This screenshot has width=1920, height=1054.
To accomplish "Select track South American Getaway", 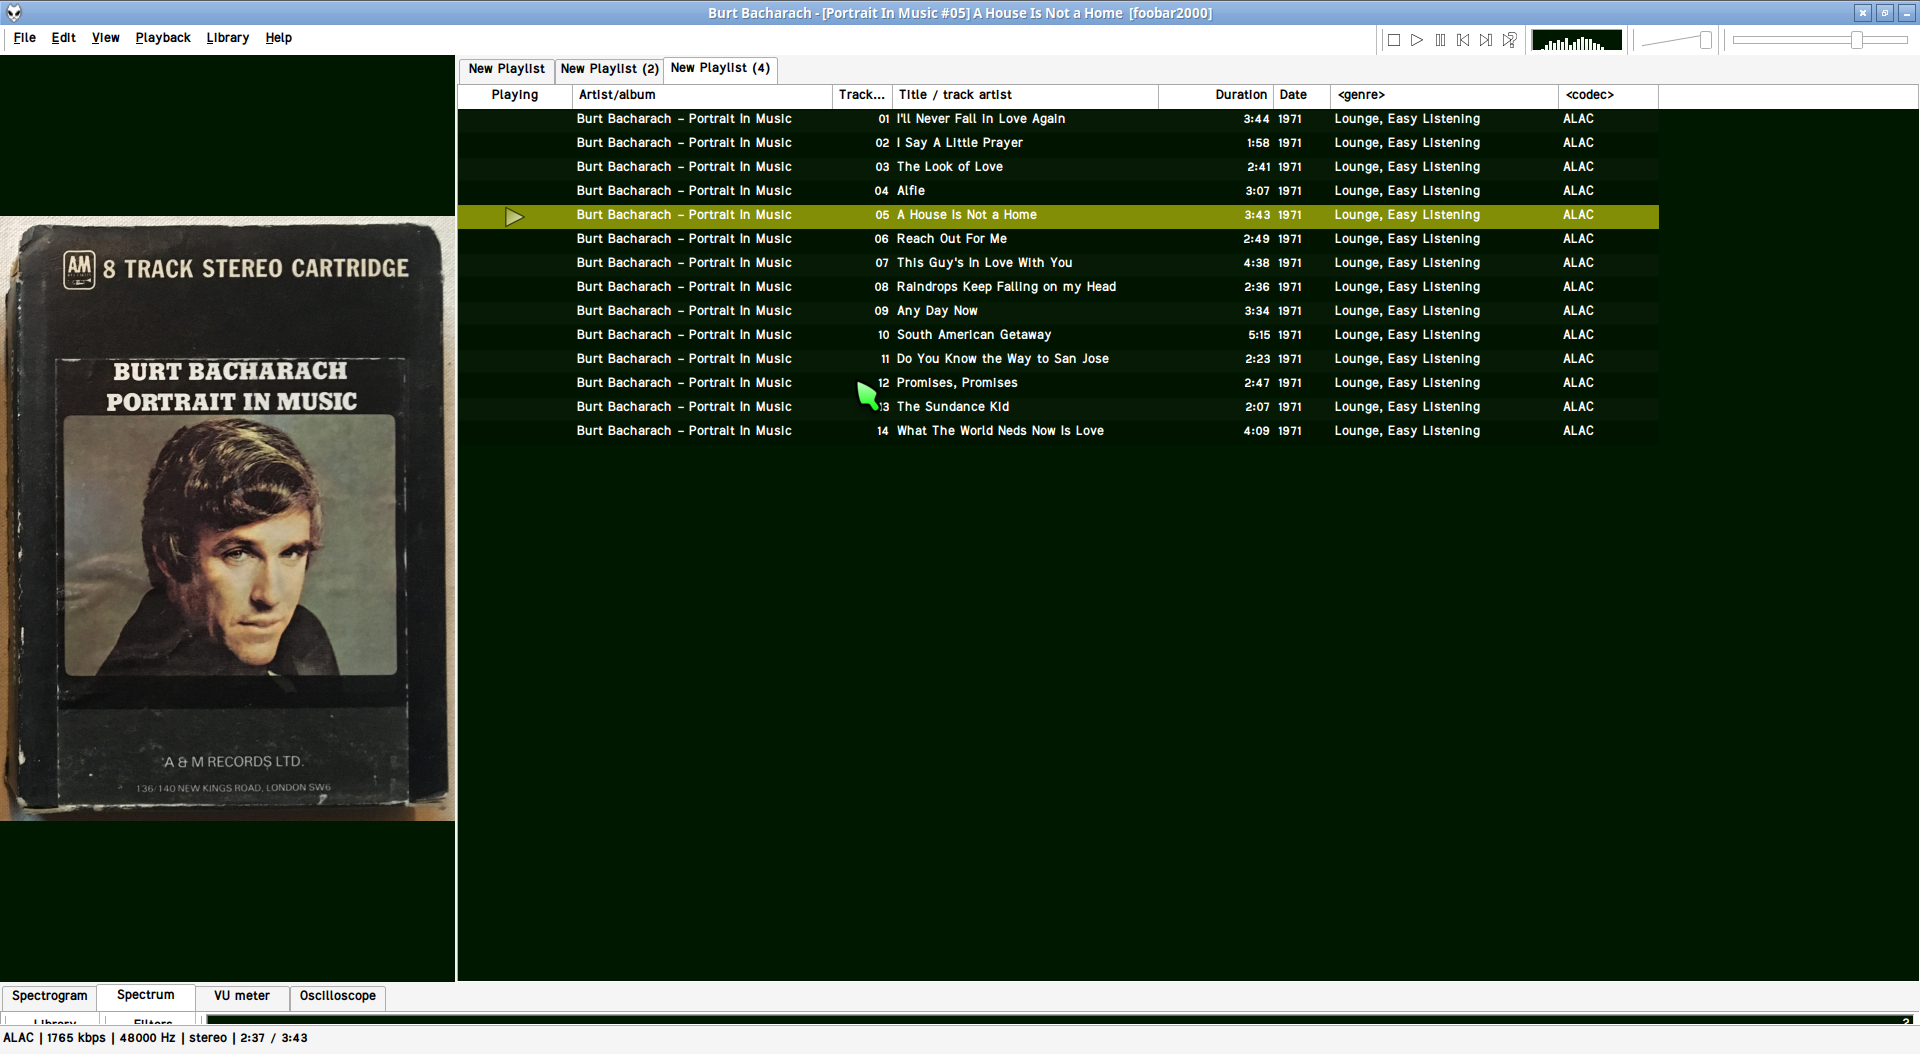I will (1058, 335).
